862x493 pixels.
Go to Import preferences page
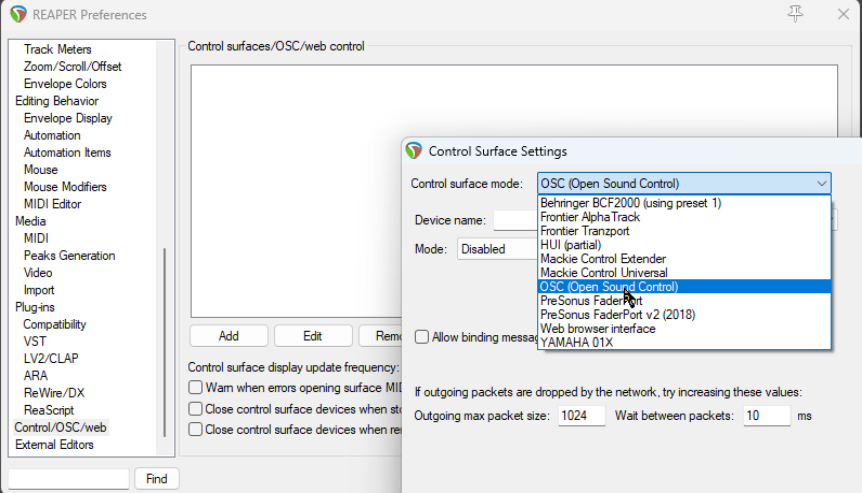pos(38,290)
